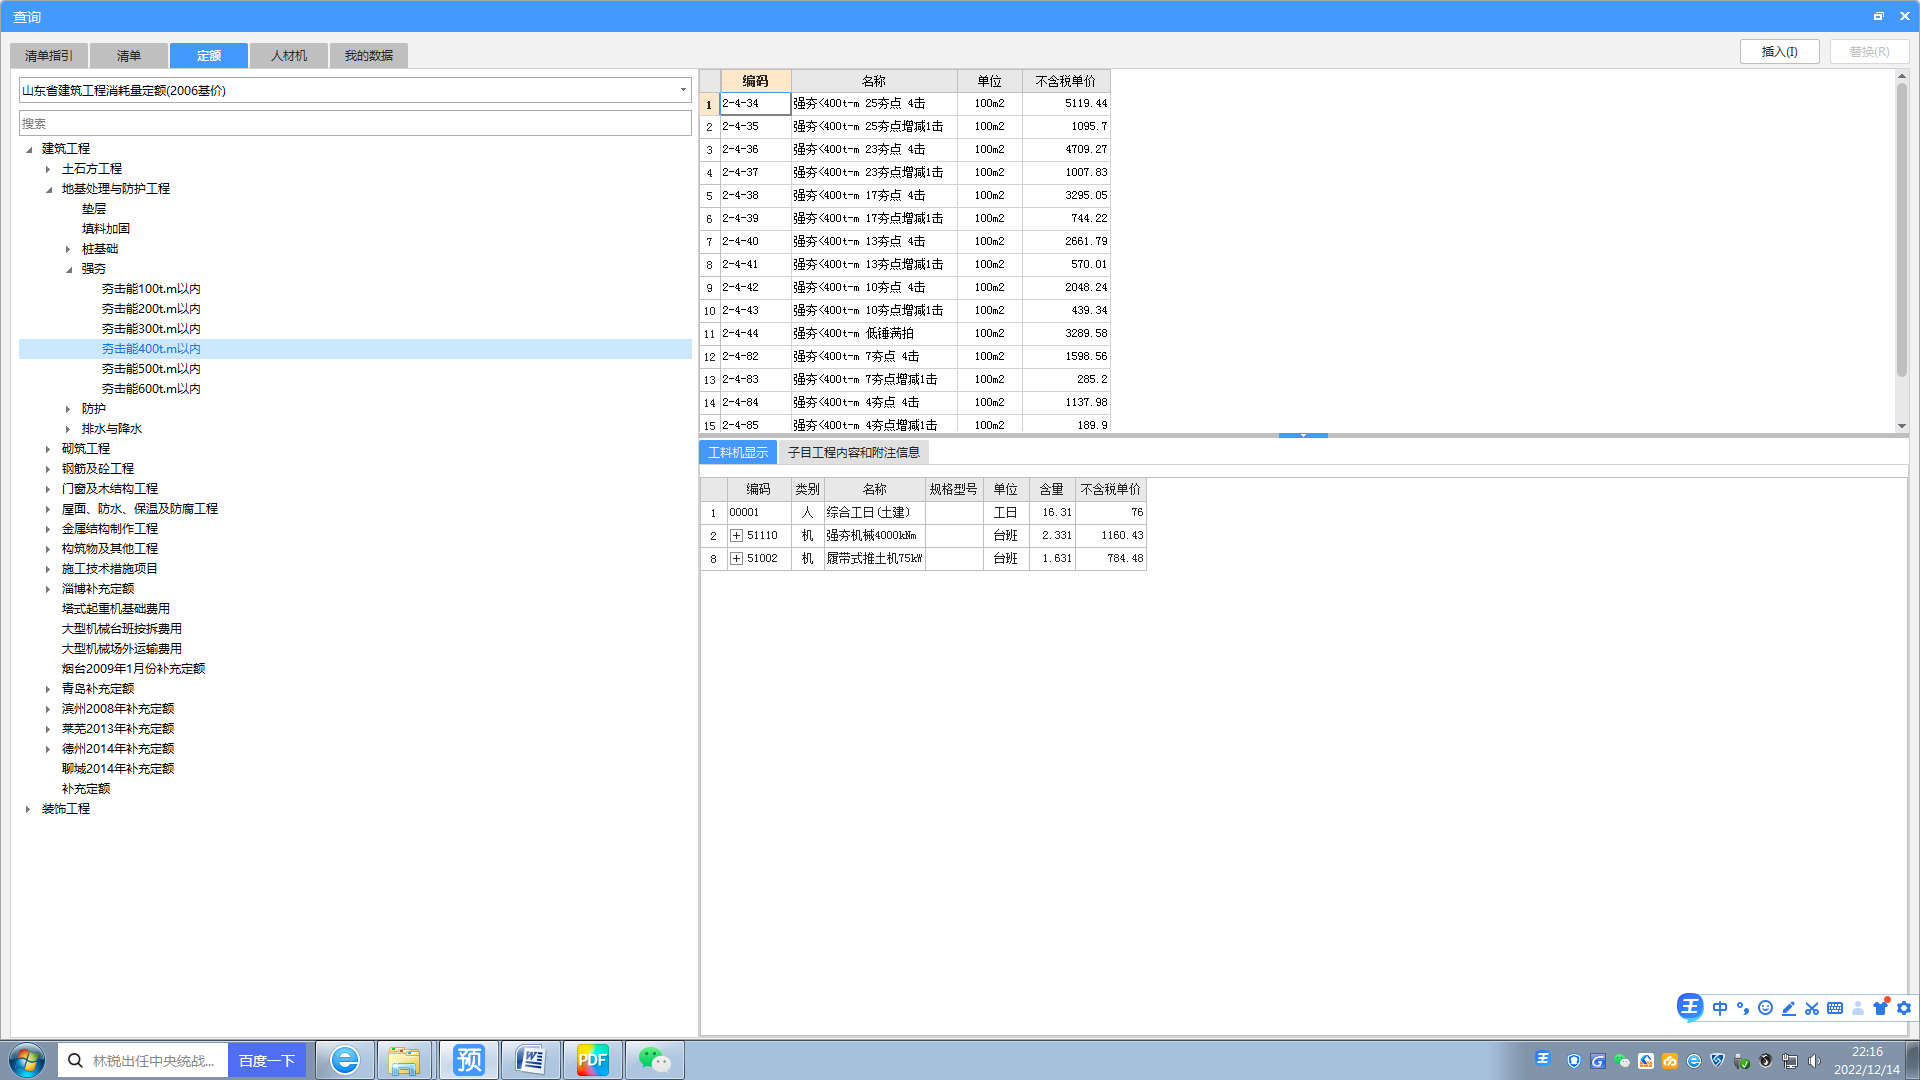Open WeChat taskbar icon

[x=654, y=1060]
